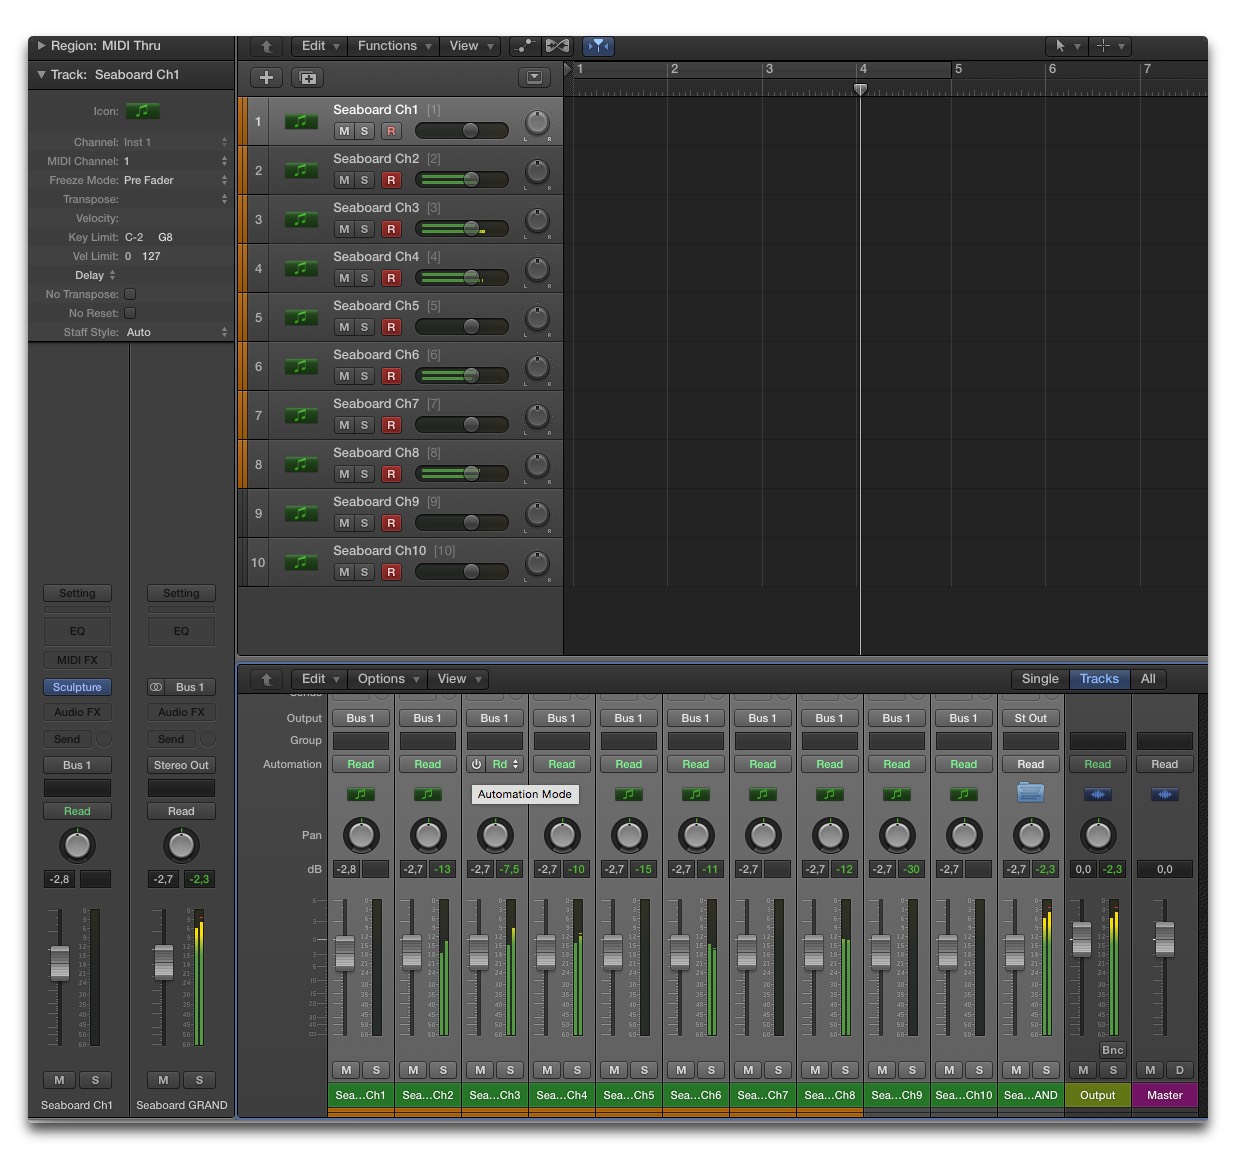The image size is (1236, 1159).
Task: Click the add new track plus button
Action: click(x=266, y=77)
